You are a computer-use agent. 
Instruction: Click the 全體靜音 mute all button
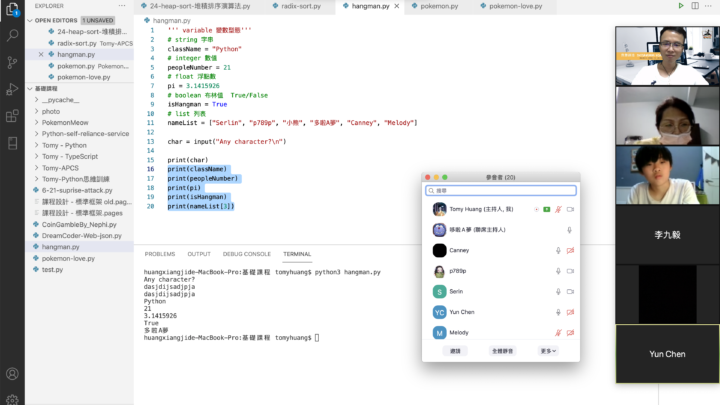tap(502, 351)
